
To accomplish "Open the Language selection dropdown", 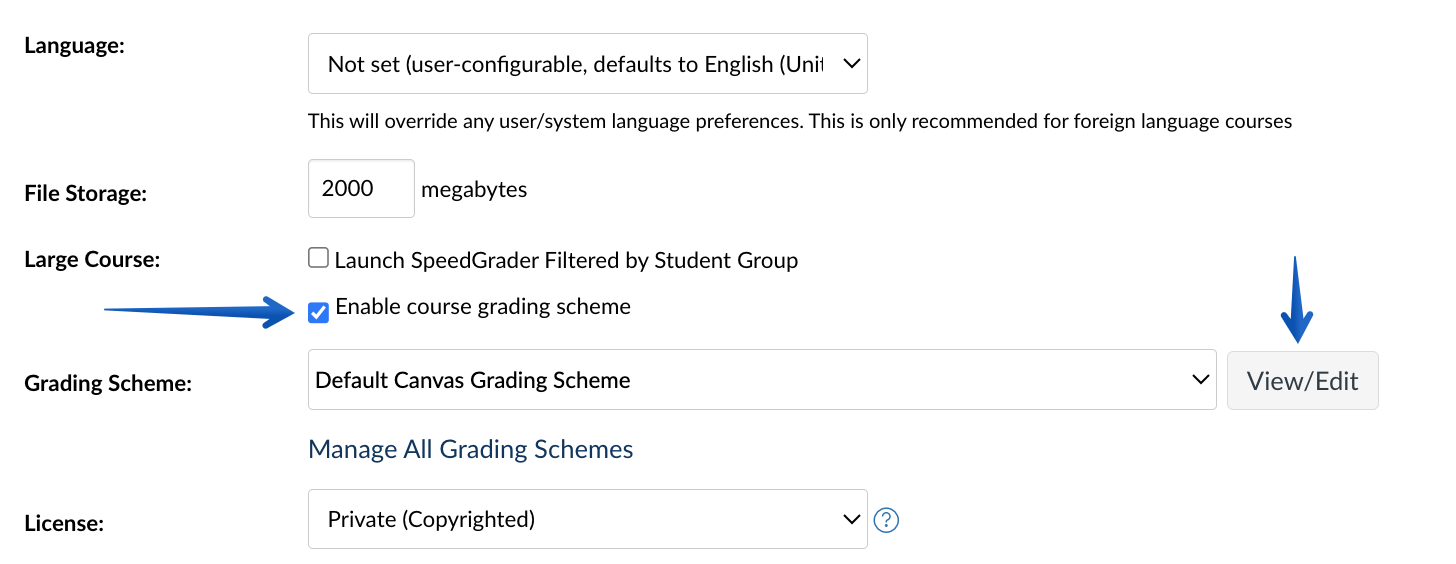I will (x=587, y=64).
